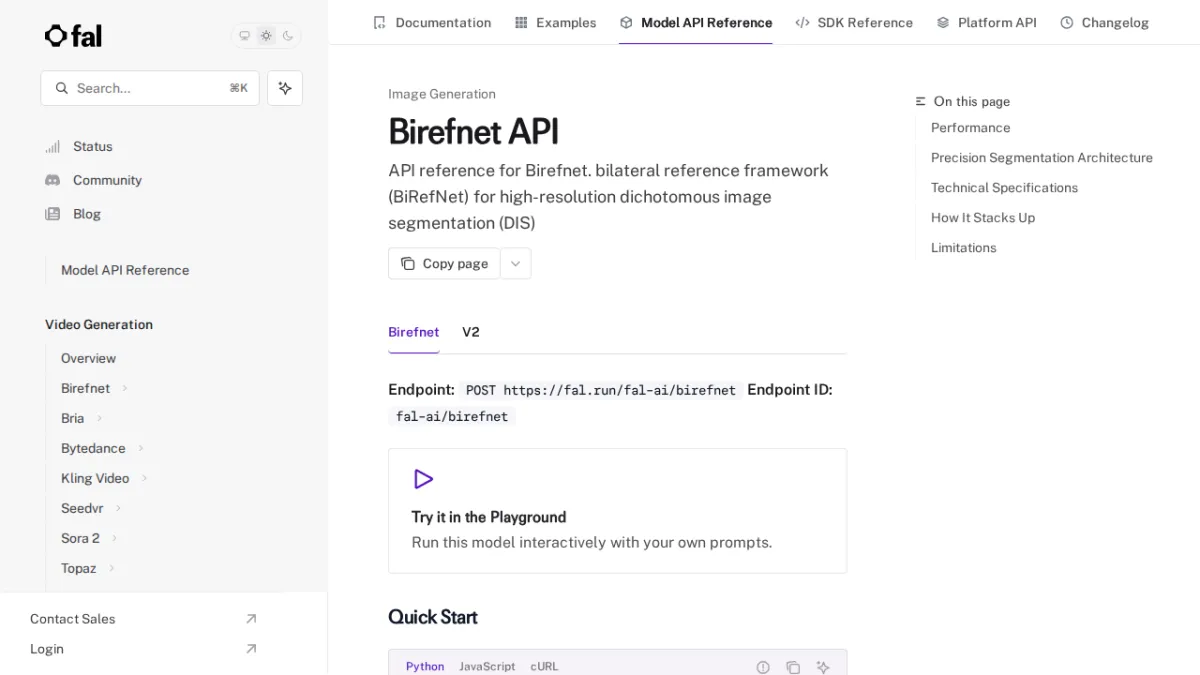This screenshot has width=1200, height=675.
Task: Click the Changelog clock icon
Action: [x=1067, y=22]
